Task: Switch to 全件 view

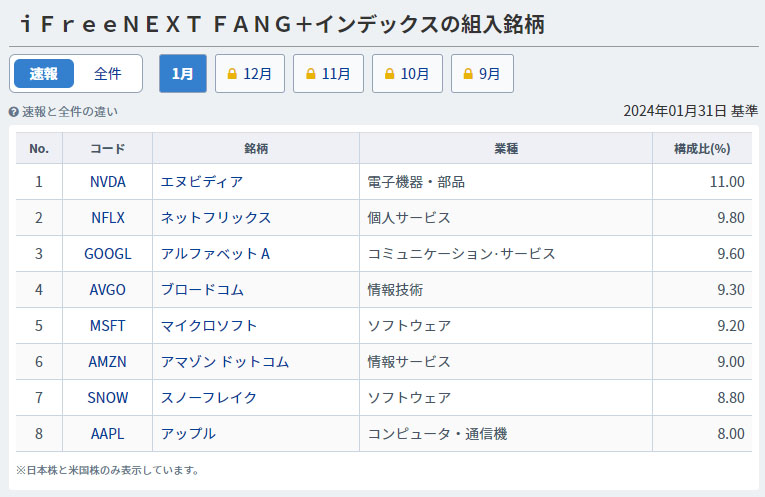Action: (x=108, y=74)
